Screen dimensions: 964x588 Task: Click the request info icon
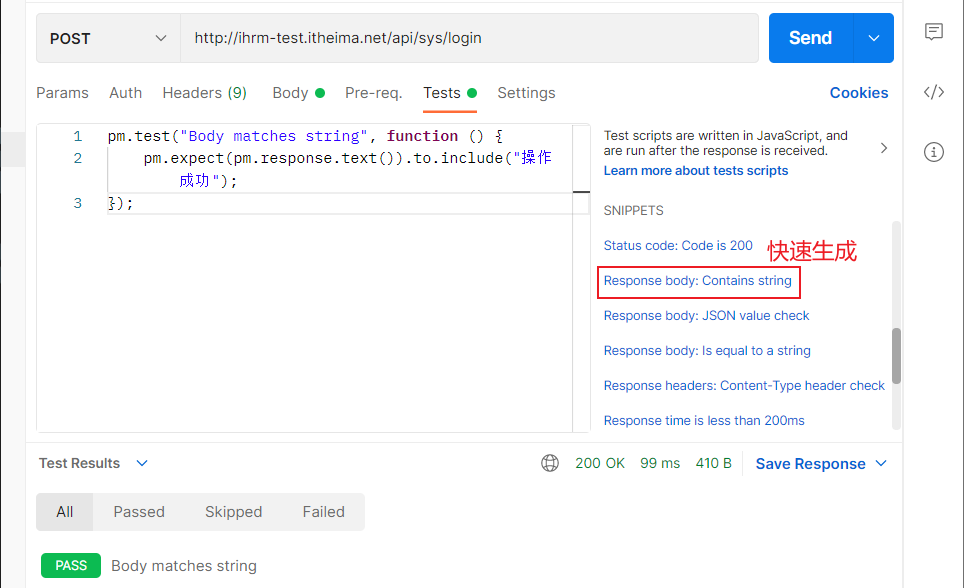pyautogui.click(x=934, y=152)
